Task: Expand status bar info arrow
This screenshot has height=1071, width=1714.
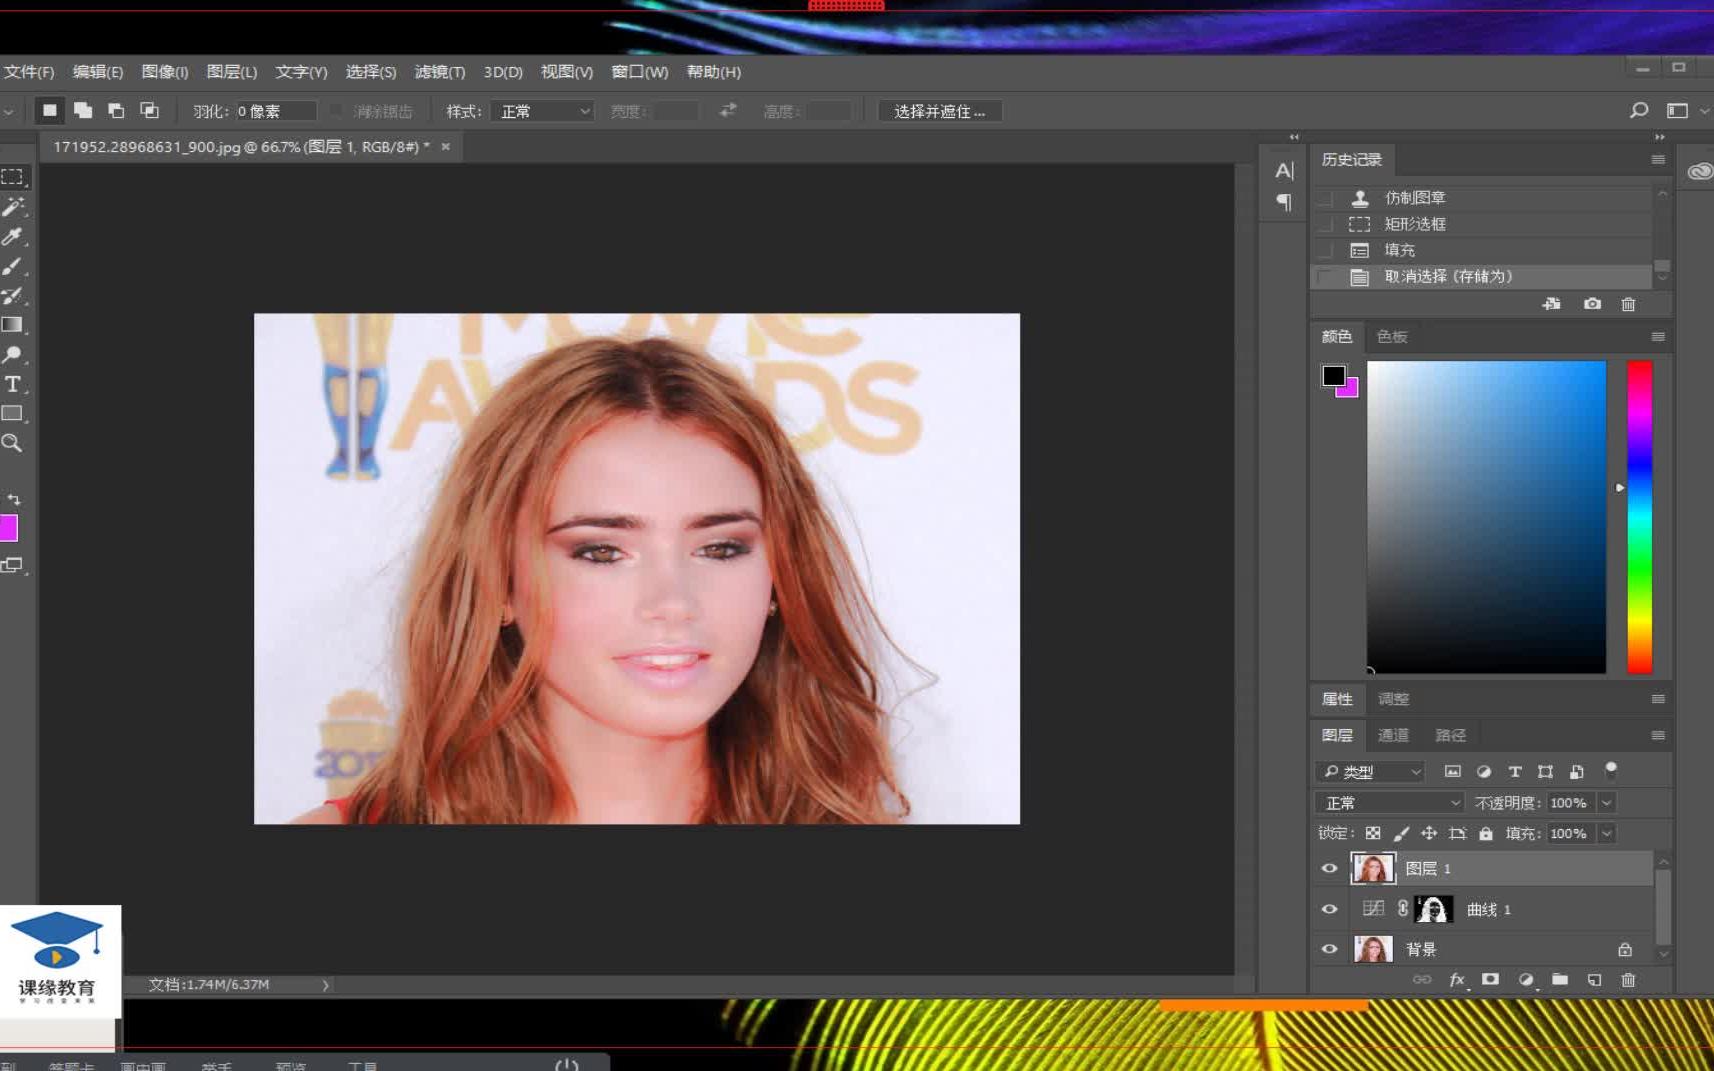Action: click(x=325, y=985)
